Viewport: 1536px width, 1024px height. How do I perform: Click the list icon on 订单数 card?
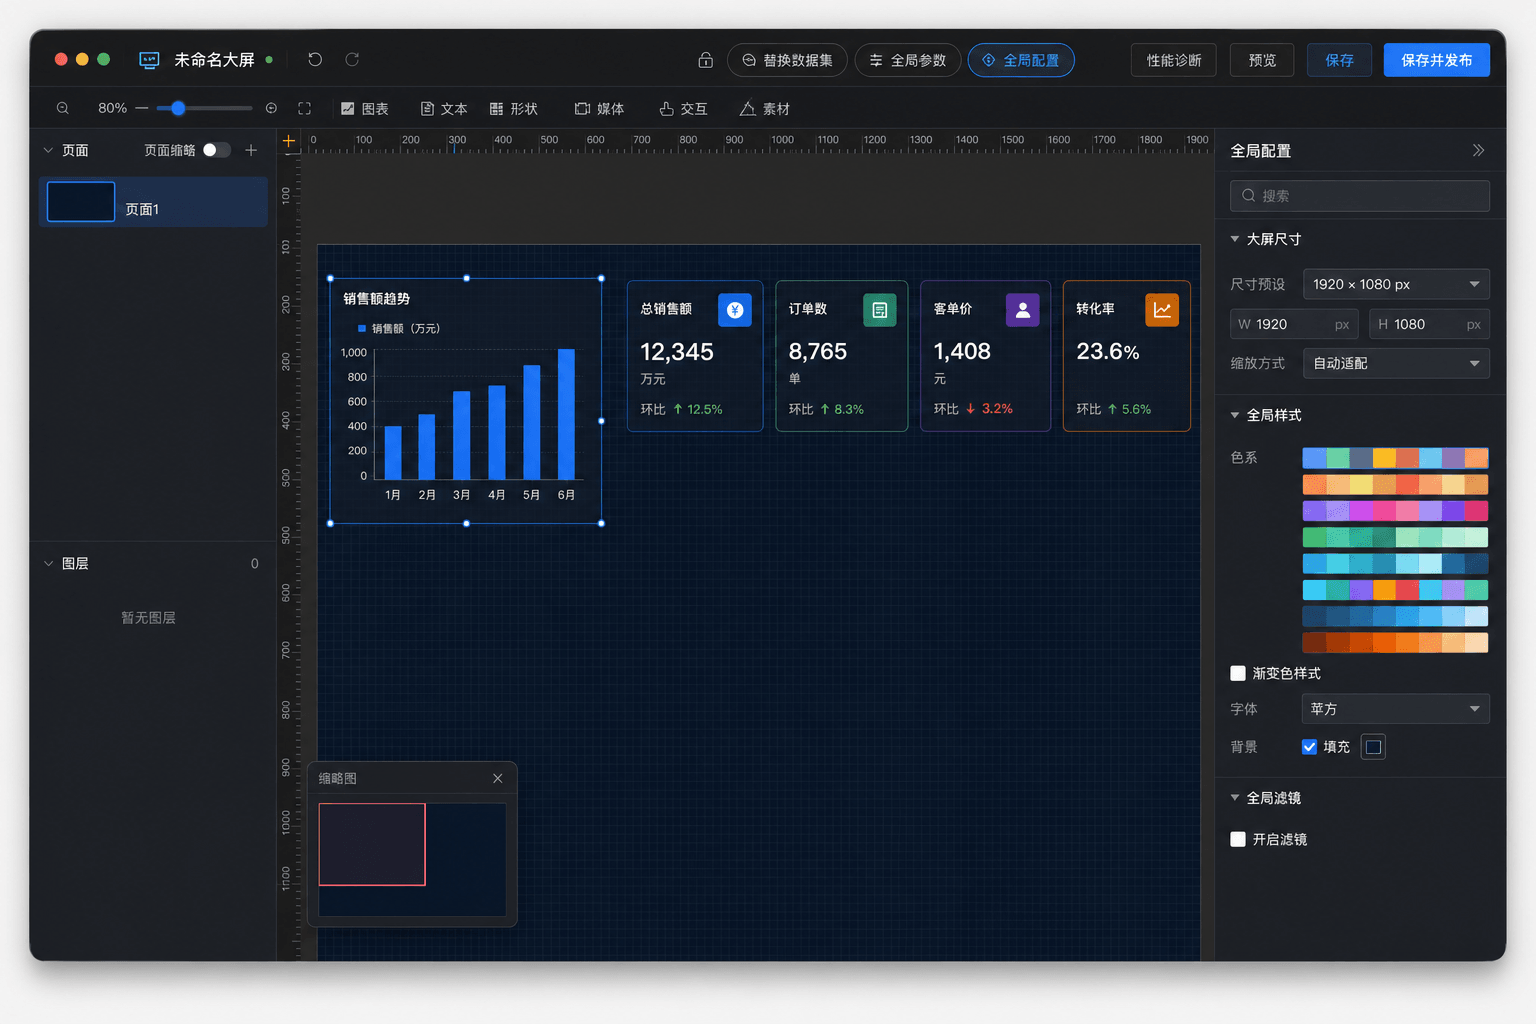(880, 310)
